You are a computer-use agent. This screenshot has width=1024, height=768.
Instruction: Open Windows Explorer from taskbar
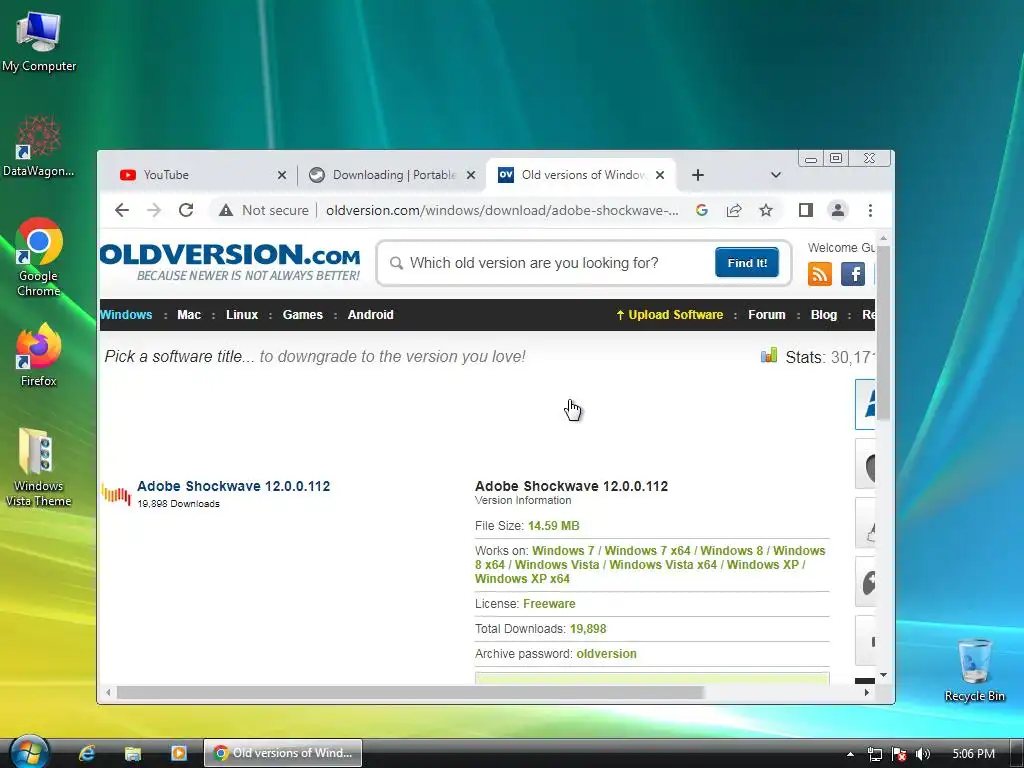(133, 753)
